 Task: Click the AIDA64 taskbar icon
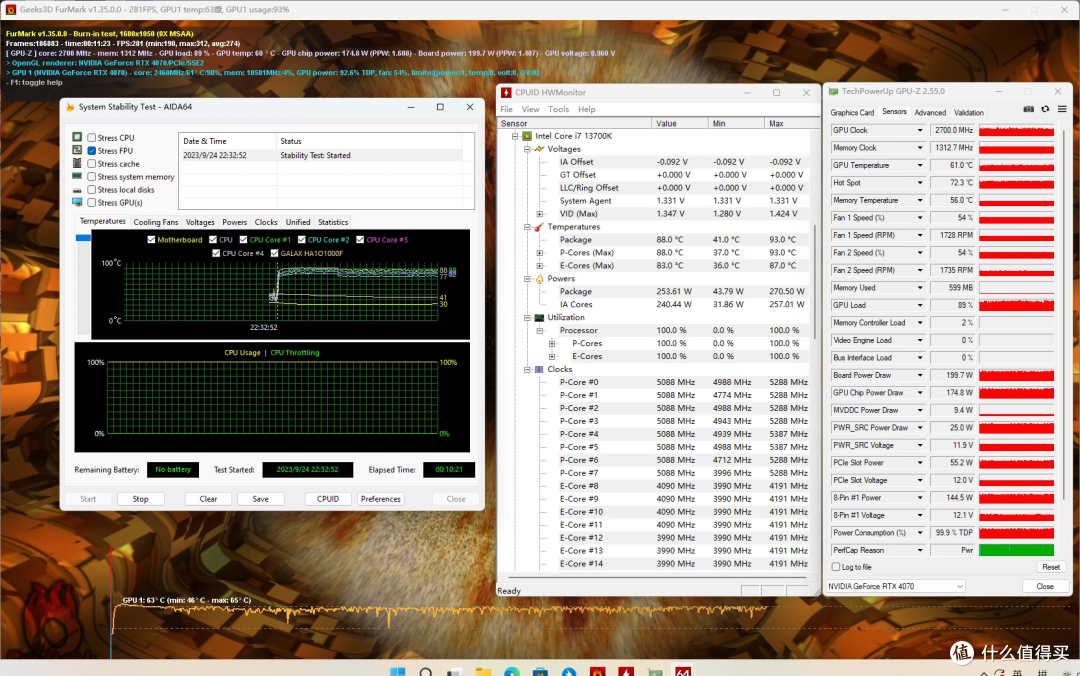coord(683,671)
